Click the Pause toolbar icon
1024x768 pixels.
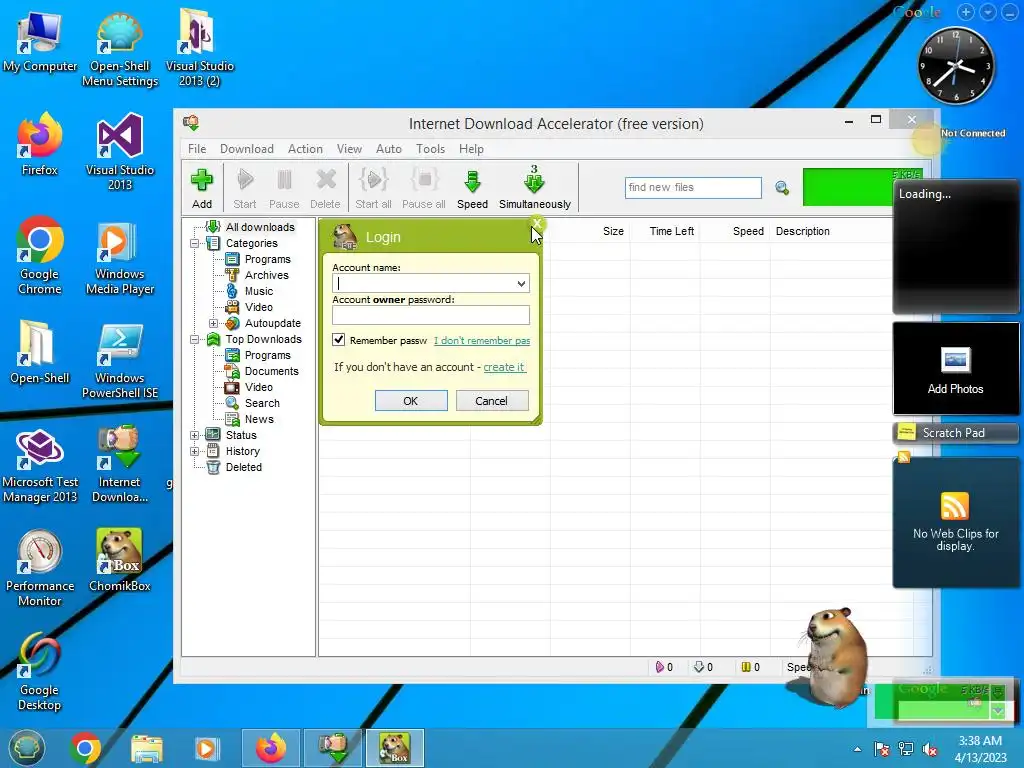(x=284, y=188)
